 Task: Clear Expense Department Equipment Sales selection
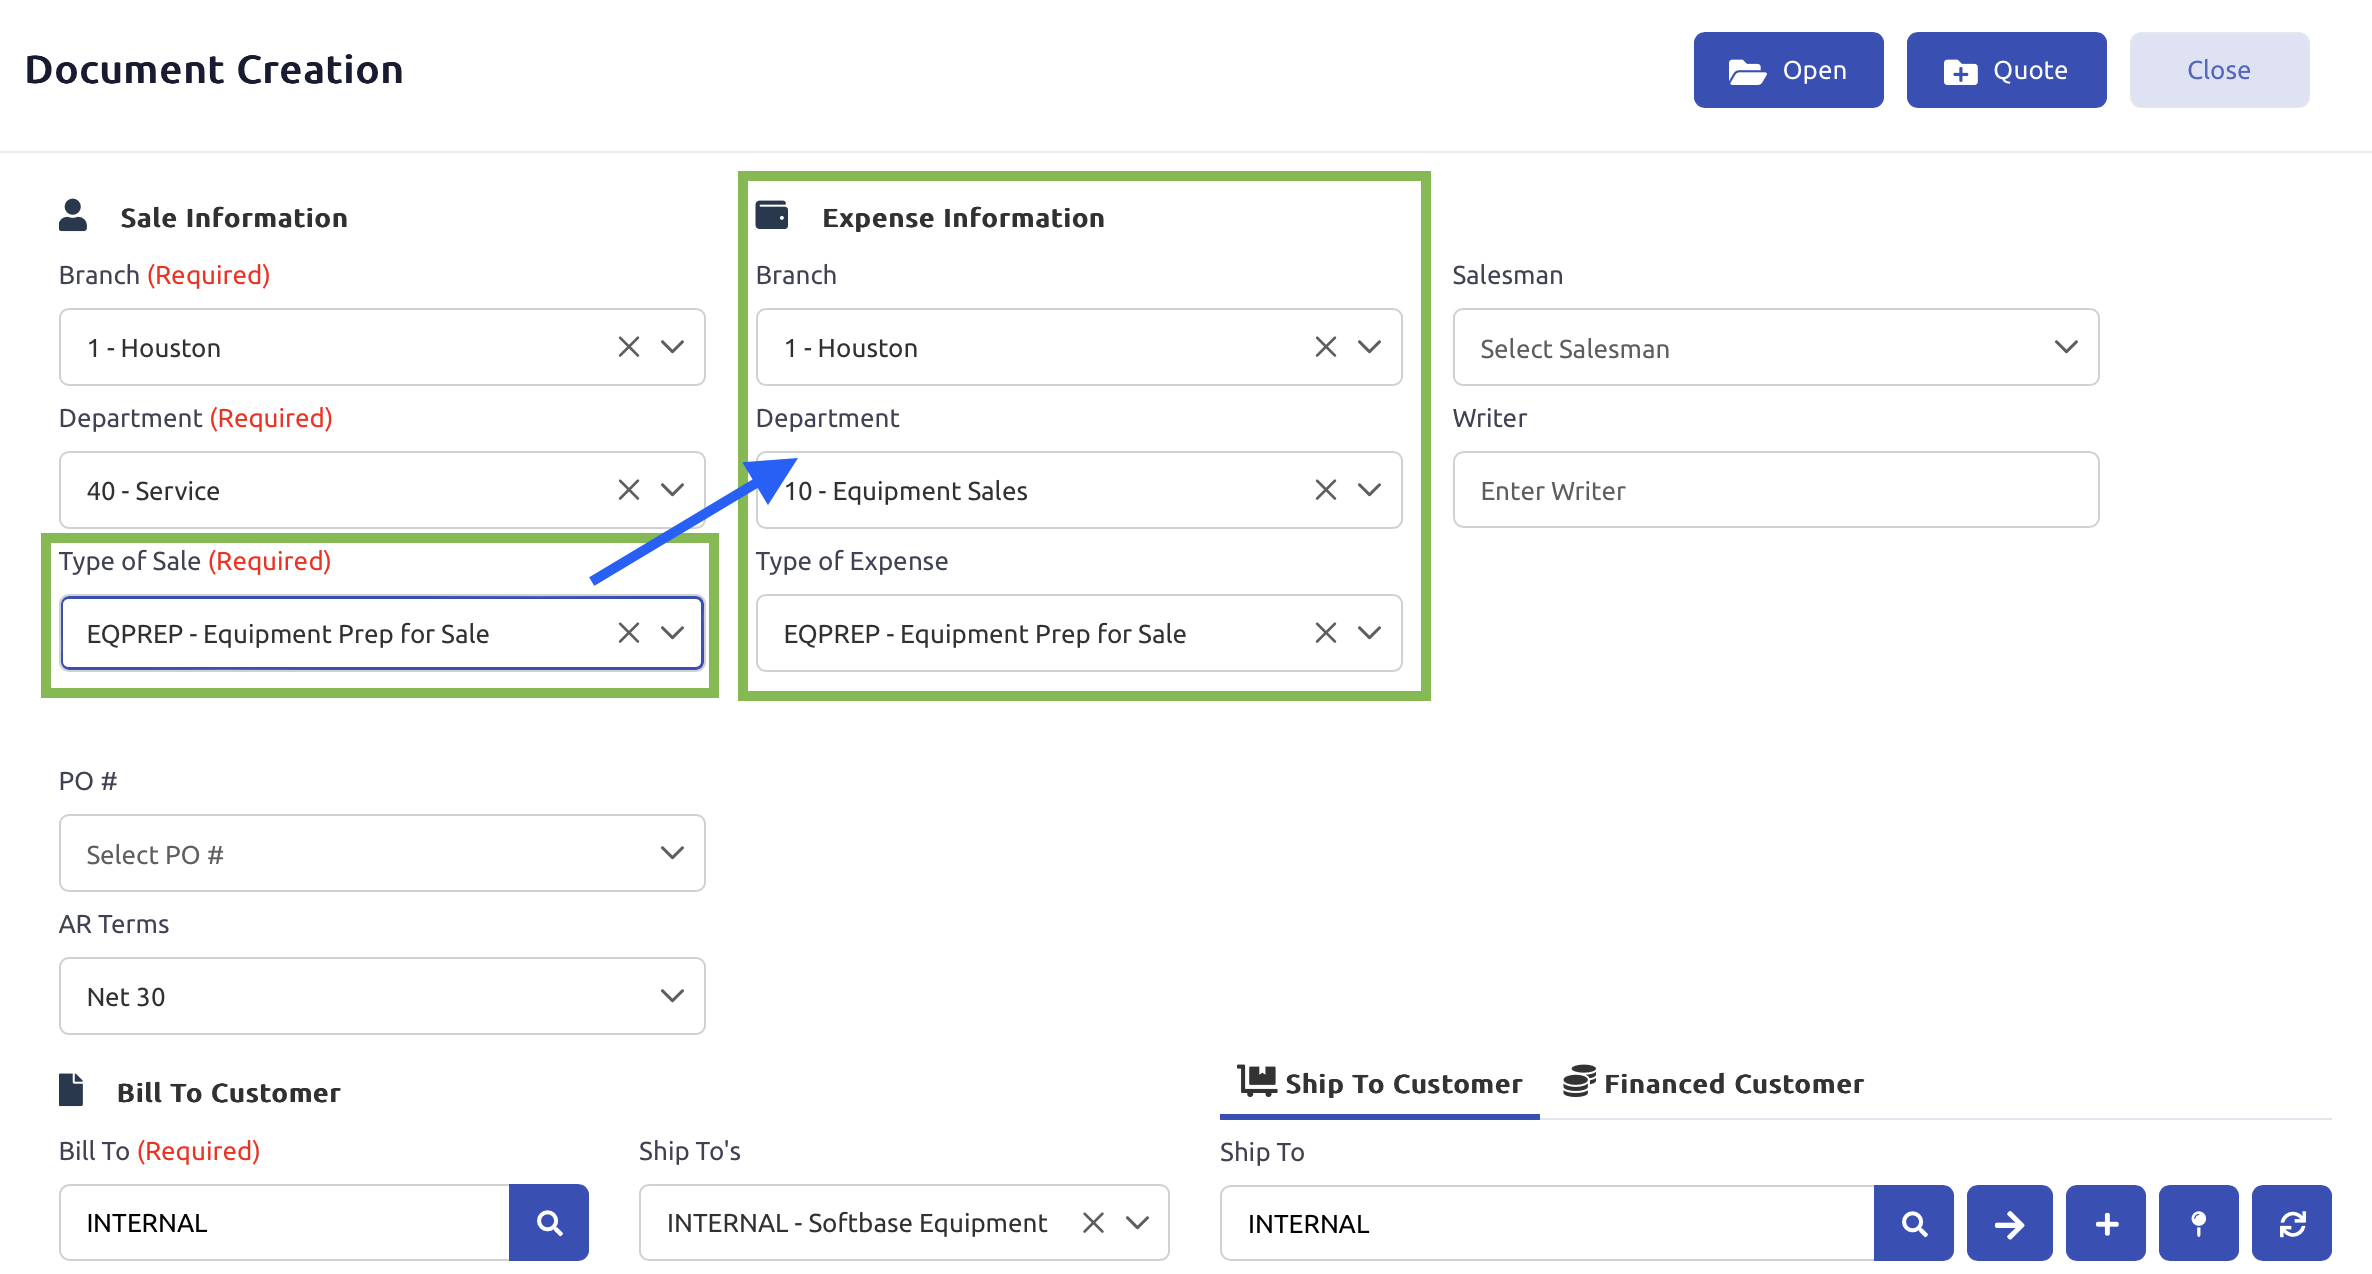(x=1325, y=490)
